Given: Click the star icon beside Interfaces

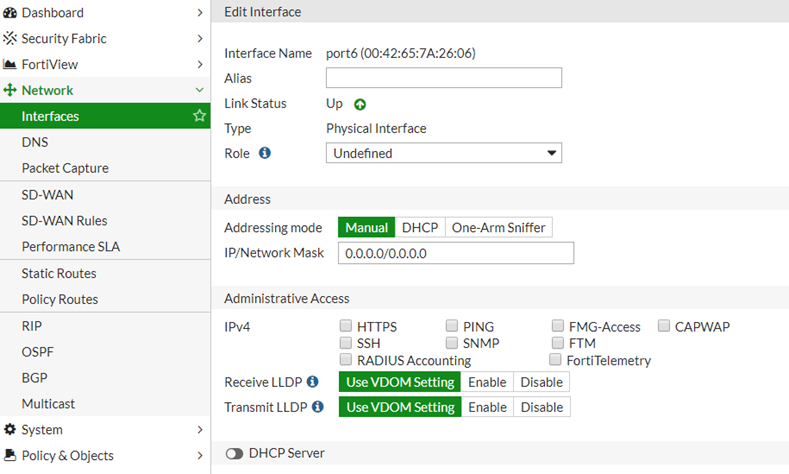Looking at the screenshot, I should (199, 116).
